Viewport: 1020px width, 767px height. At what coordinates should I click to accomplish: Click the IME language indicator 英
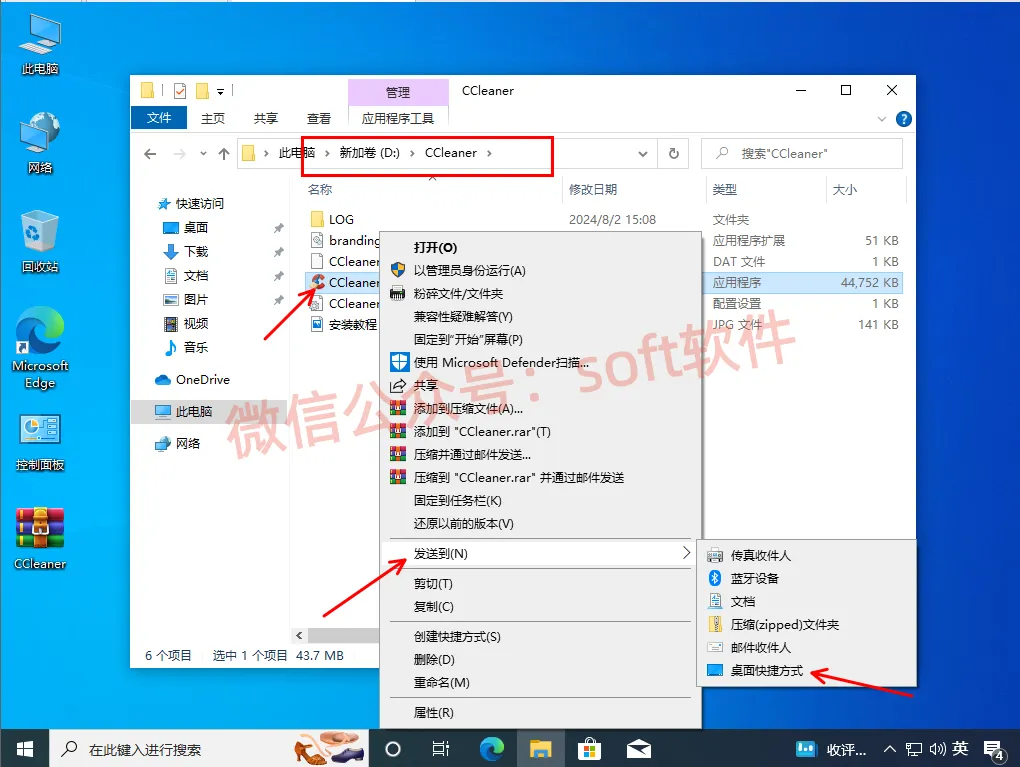tap(961, 749)
